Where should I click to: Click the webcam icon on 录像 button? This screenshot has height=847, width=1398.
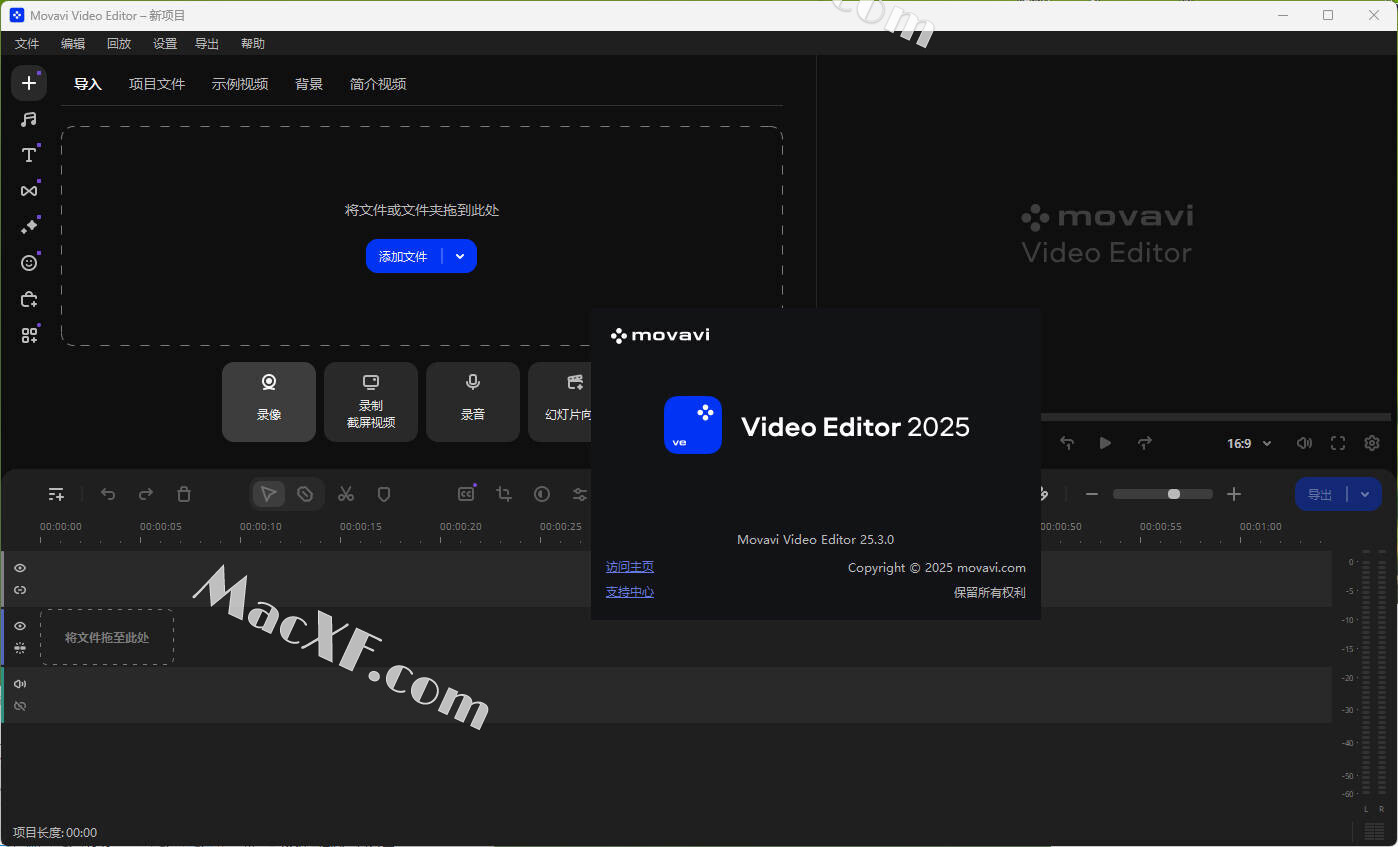click(269, 382)
